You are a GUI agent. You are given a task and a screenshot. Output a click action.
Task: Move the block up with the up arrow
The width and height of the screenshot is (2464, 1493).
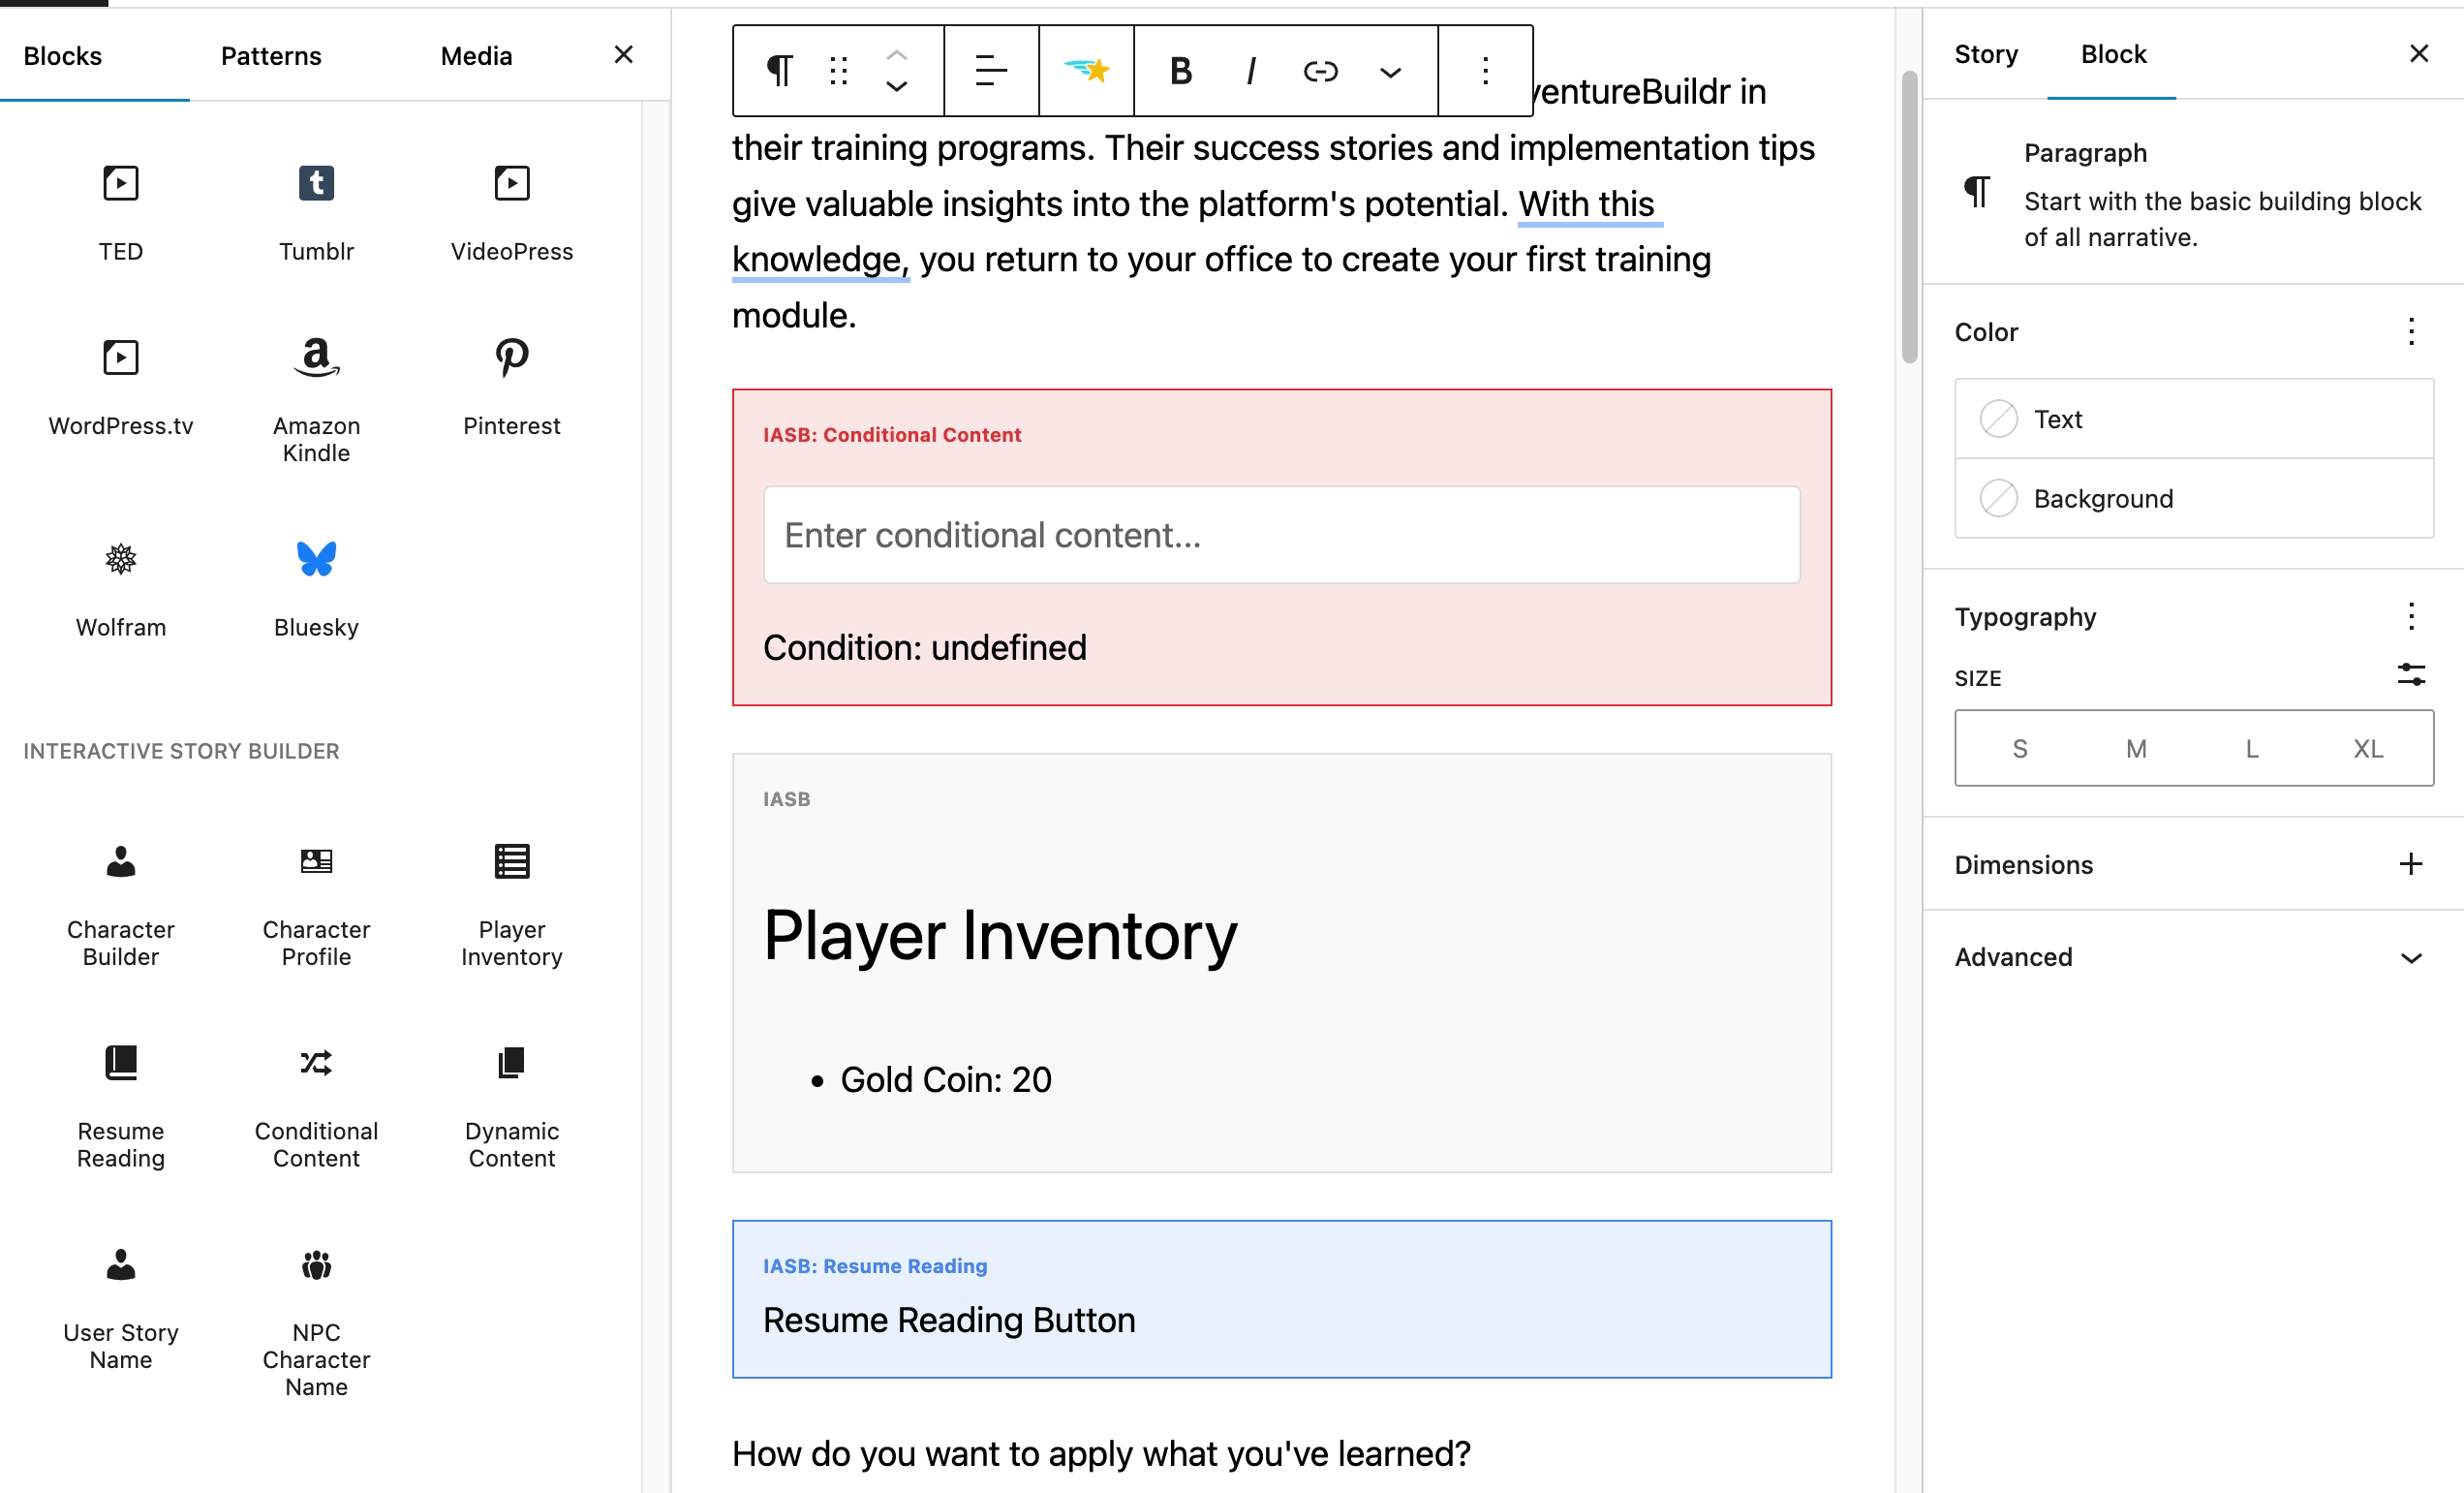(897, 54)
